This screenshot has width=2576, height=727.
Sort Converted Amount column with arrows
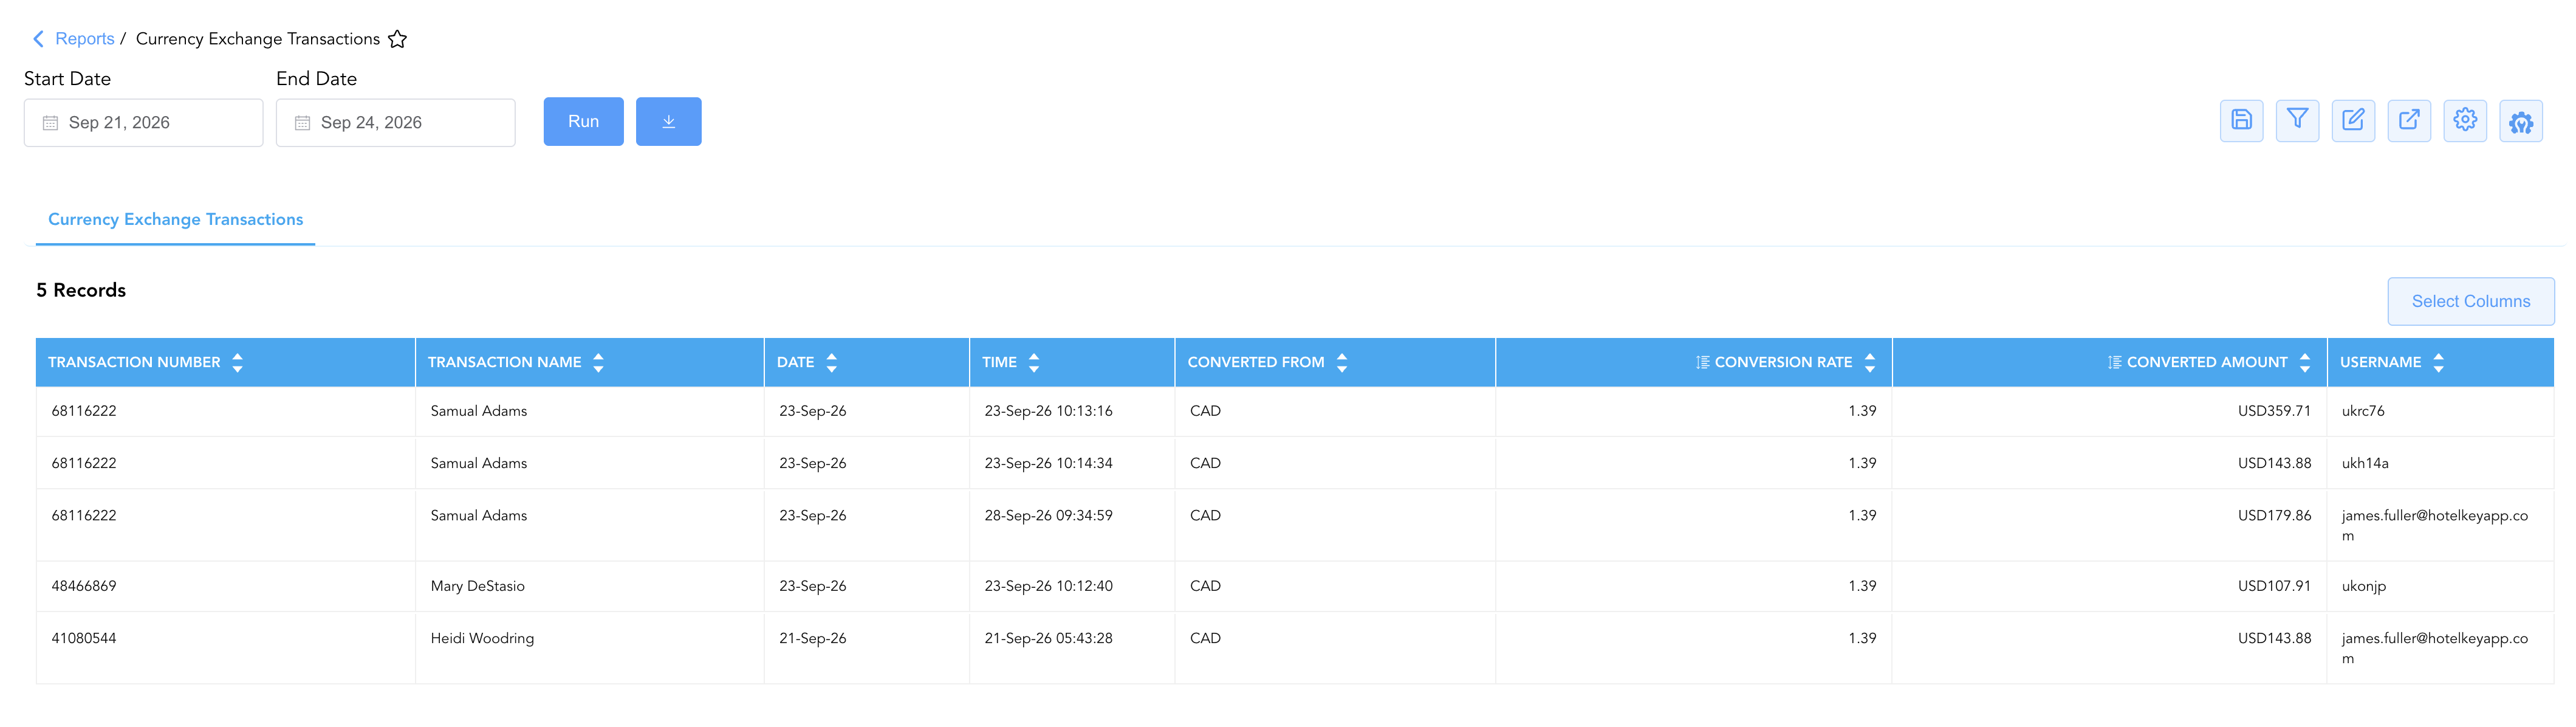[x=2305, y=362]
